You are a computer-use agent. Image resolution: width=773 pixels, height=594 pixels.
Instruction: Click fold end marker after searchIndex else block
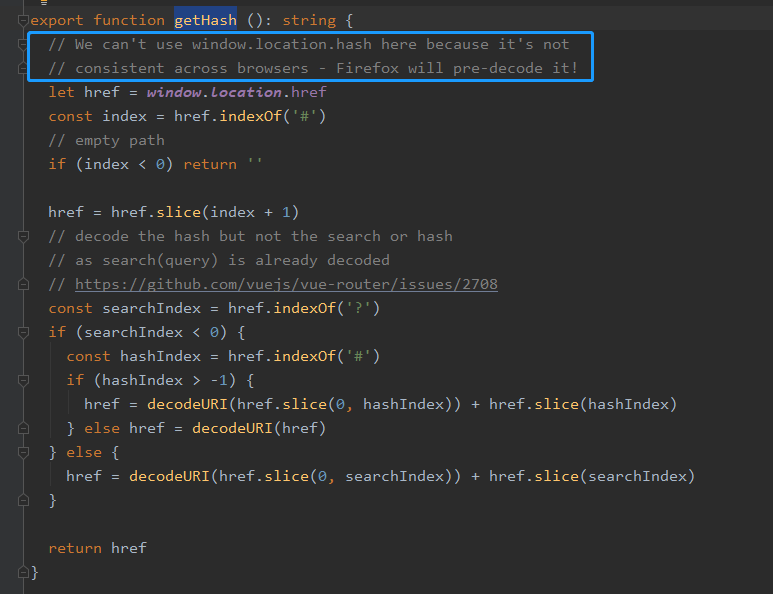pos(23,501)
